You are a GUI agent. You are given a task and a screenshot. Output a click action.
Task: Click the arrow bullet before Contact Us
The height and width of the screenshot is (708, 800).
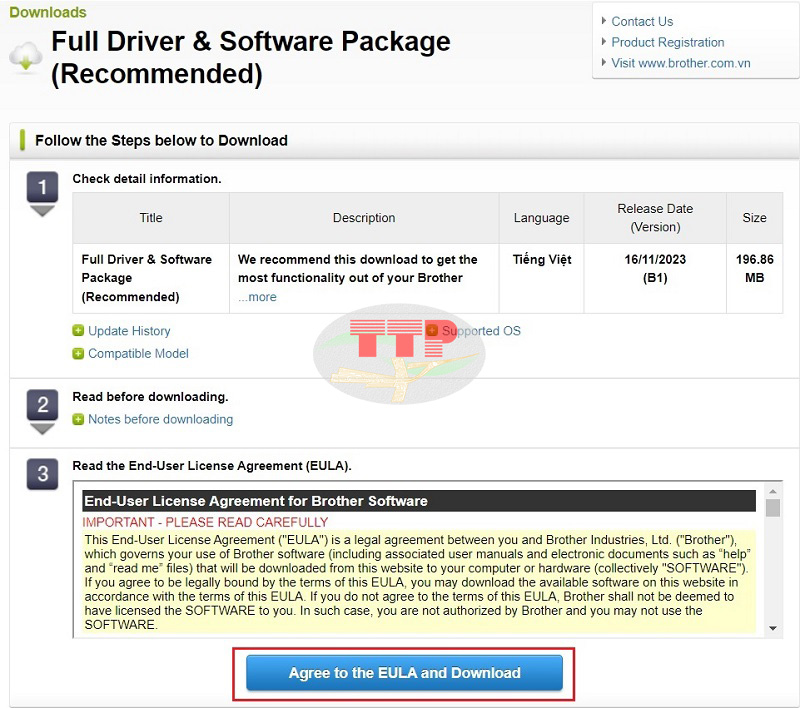(x=604, y=21)
